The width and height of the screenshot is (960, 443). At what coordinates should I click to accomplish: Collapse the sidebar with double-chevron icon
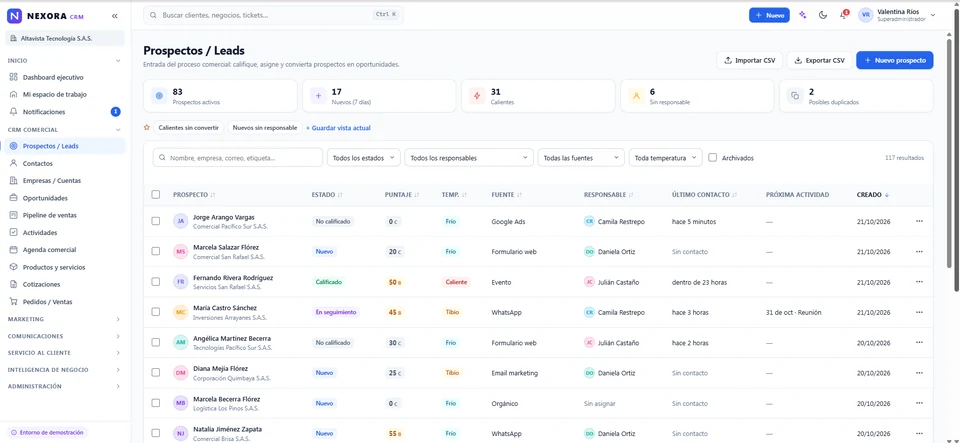[x=114, y=16]
